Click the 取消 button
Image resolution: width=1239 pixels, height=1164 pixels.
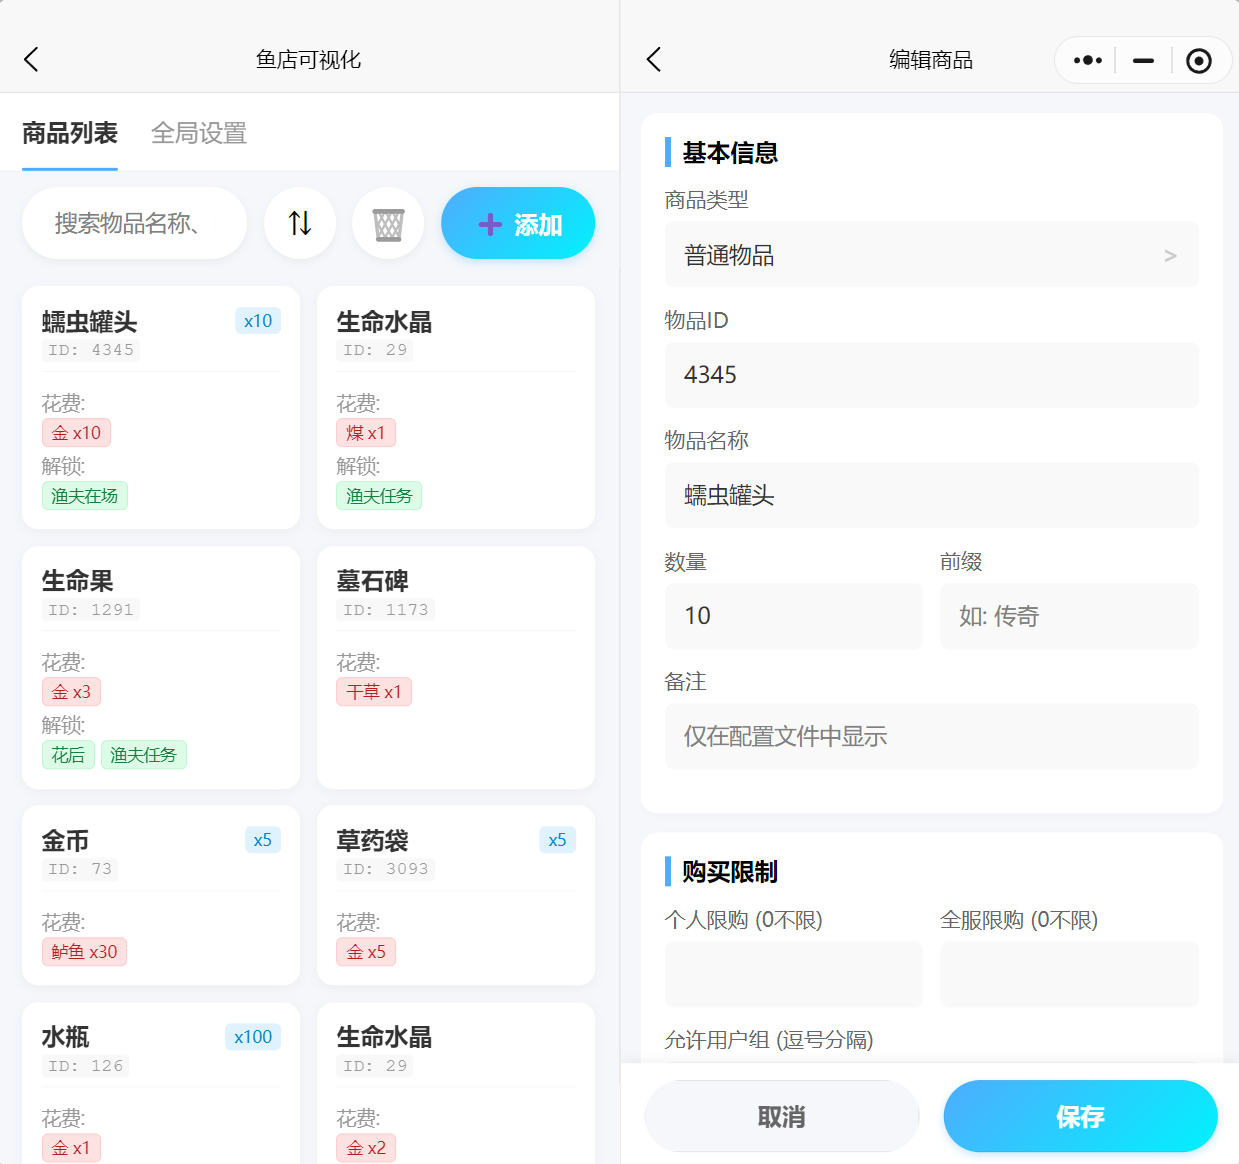coord(781,1116)
